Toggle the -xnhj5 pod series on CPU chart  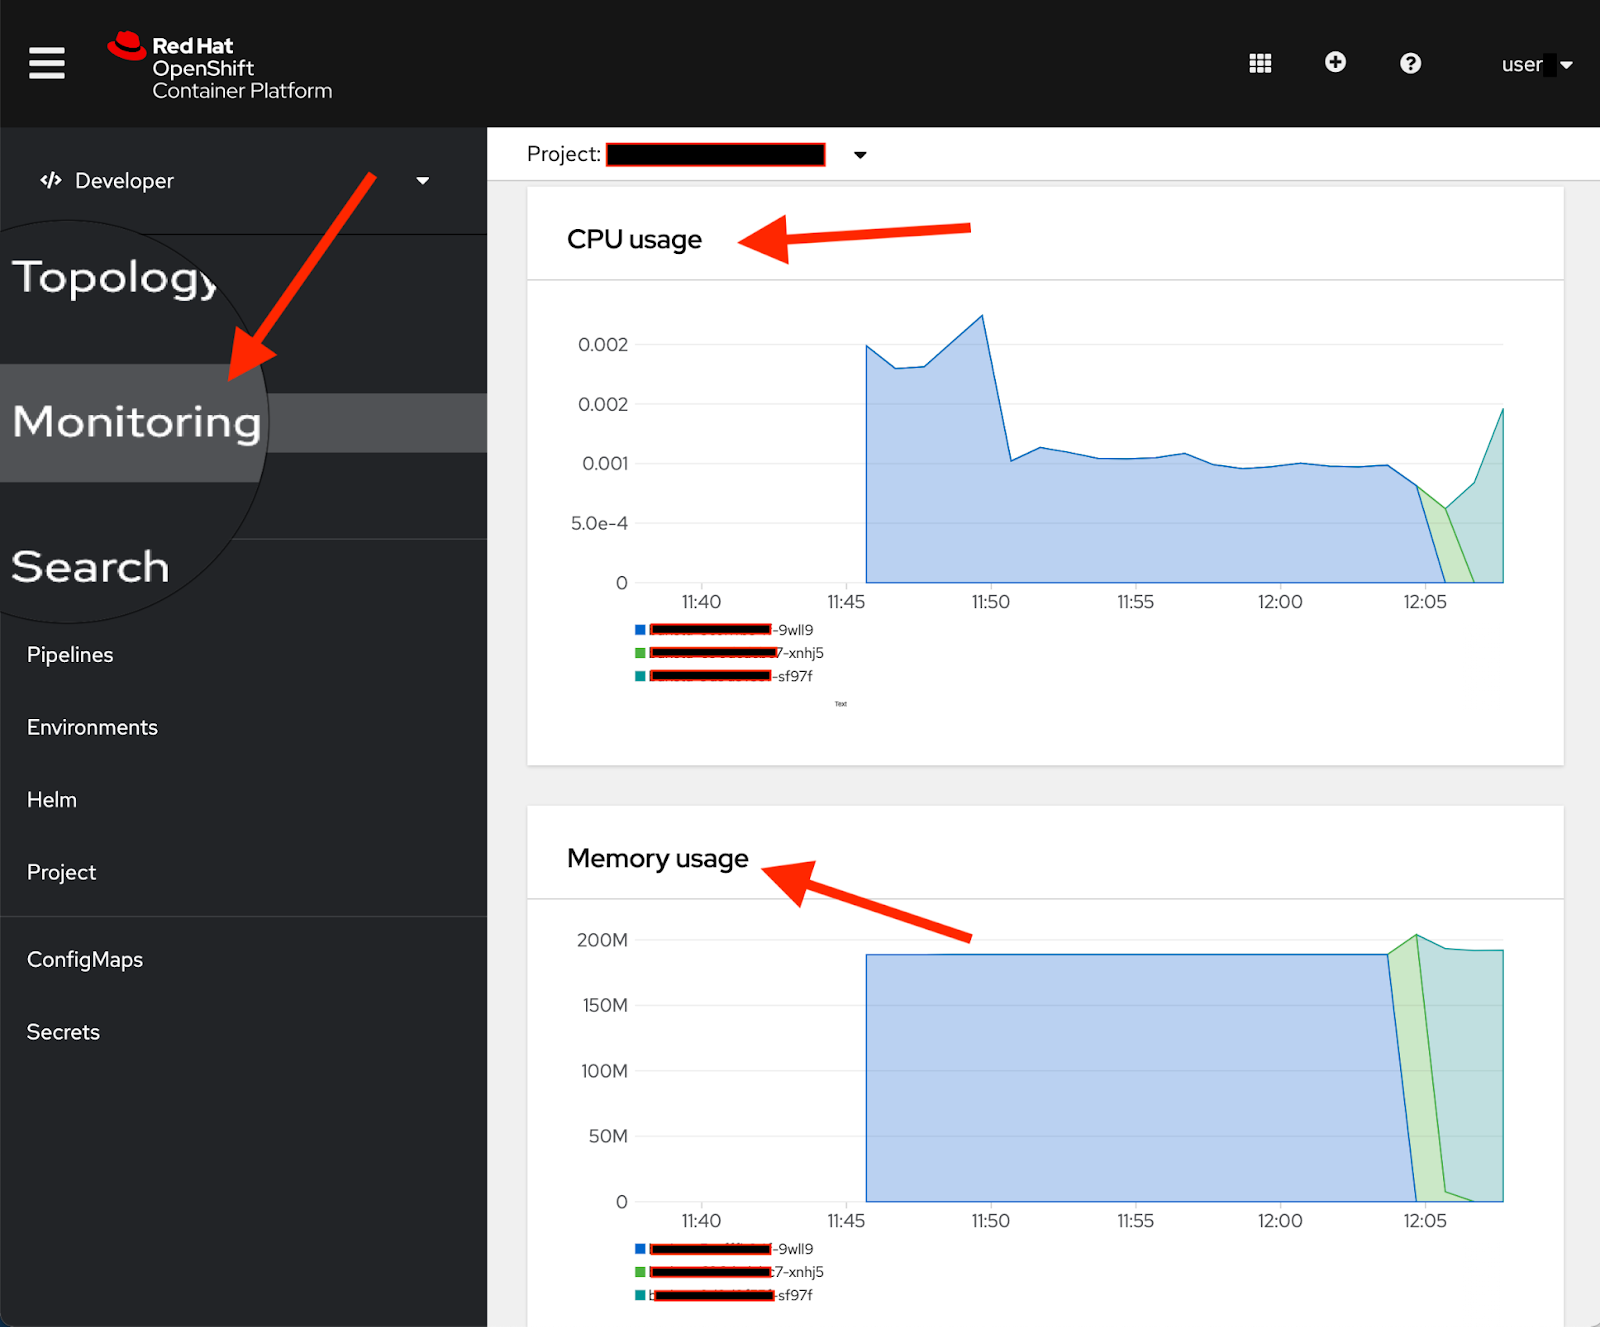(x=735, y=652)
